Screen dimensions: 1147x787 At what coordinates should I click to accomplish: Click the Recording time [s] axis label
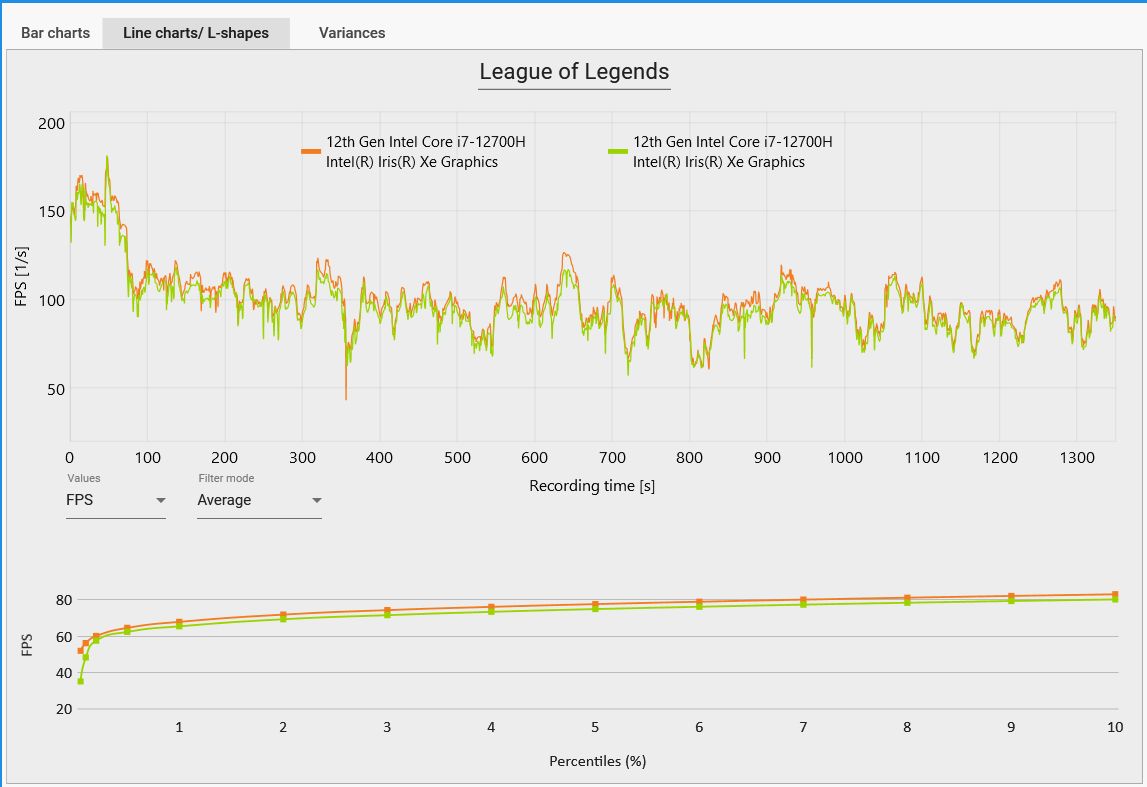tap(592, 486)
